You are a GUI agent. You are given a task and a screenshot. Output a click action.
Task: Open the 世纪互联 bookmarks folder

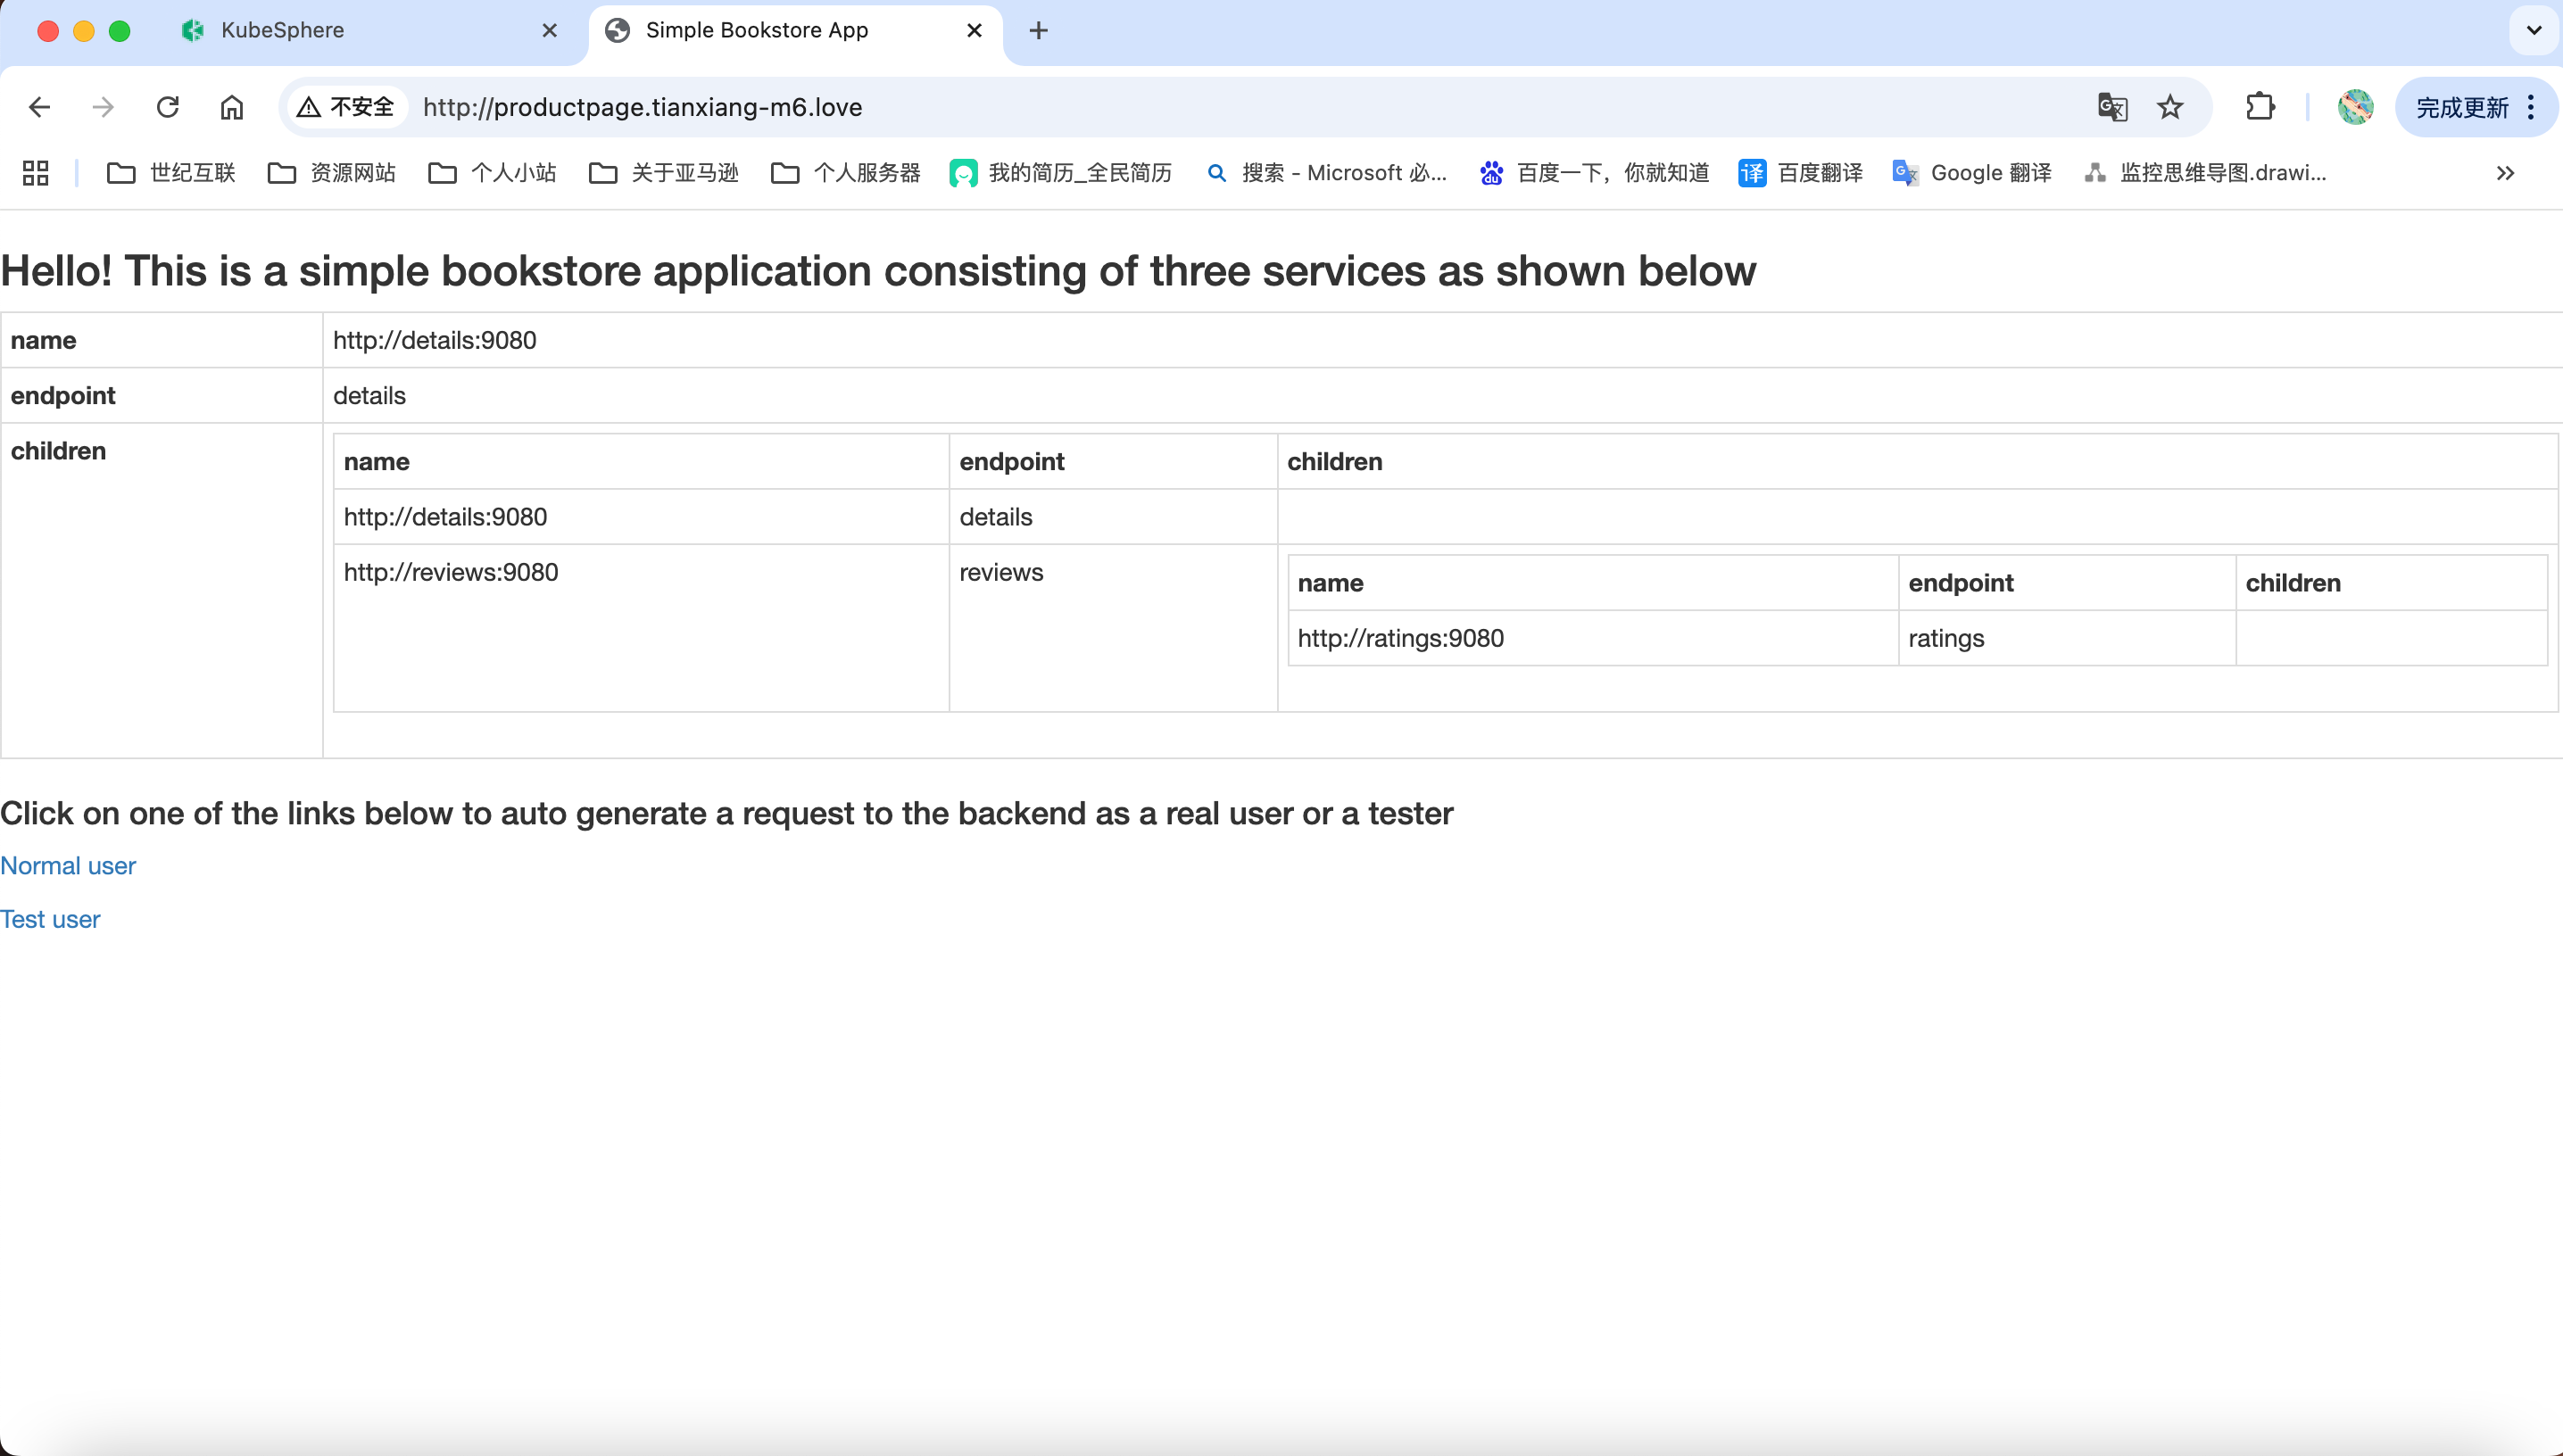[171, 173]
